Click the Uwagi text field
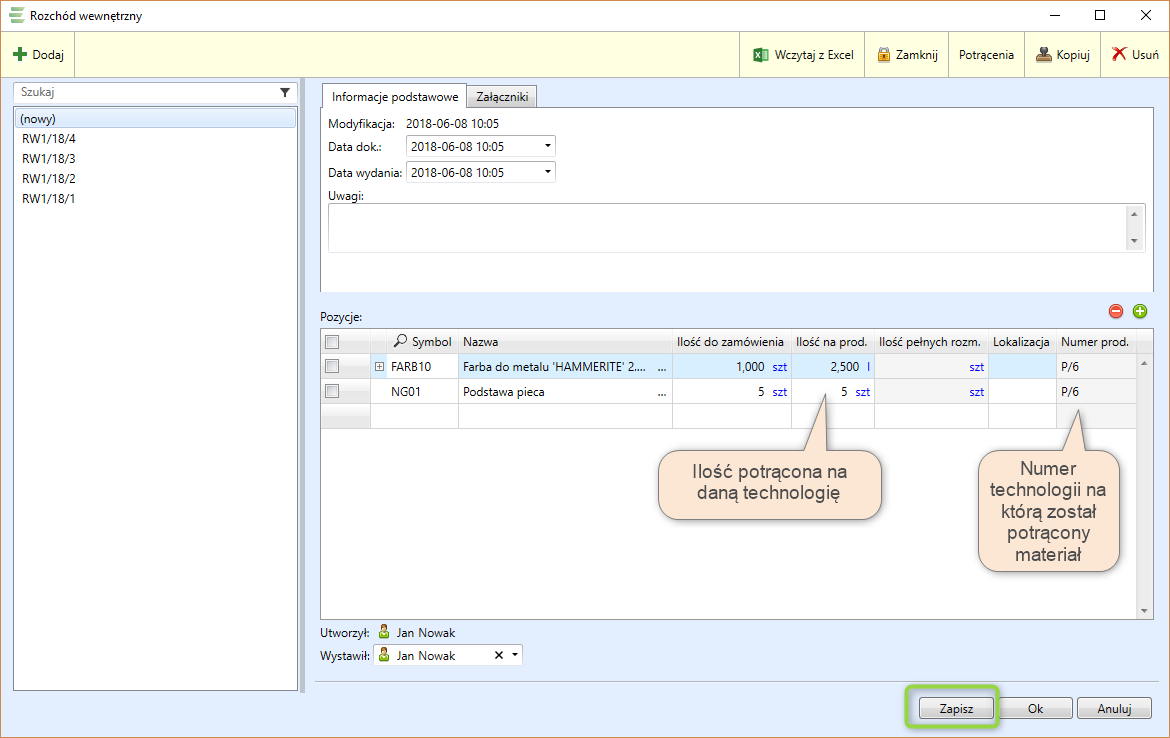Viewport: 1170px width, 738px height. click(725, 228)
